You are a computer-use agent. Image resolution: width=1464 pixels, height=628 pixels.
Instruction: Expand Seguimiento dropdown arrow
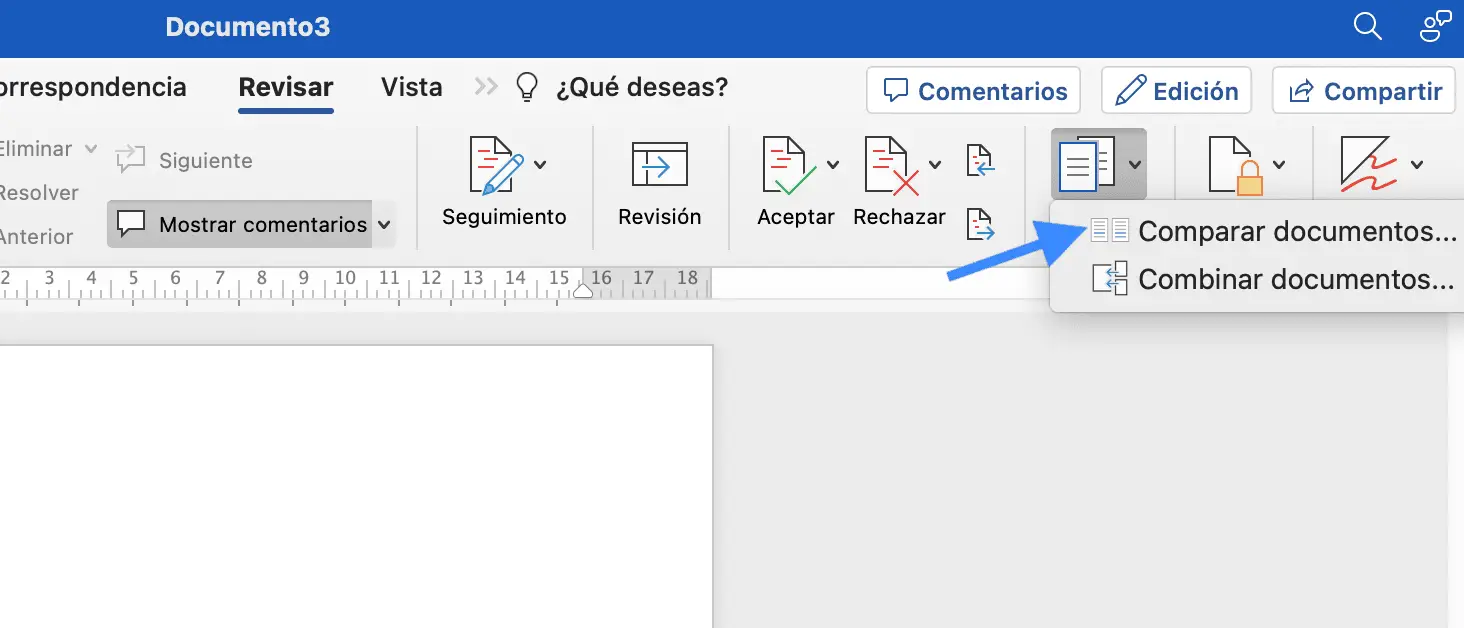[540, 165]
